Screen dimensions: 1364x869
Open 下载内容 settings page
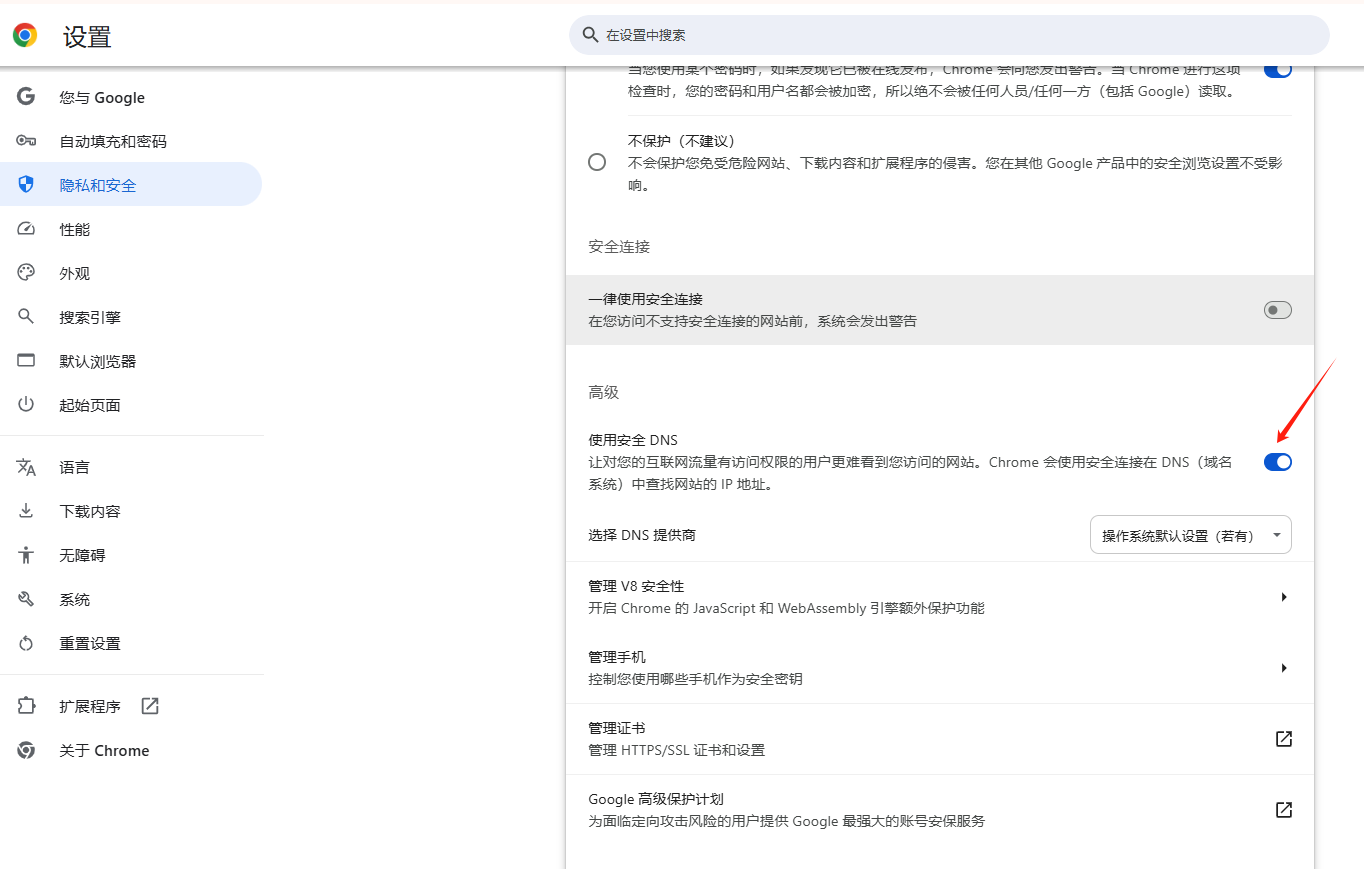pyautogui.click(x=131, y=511)
